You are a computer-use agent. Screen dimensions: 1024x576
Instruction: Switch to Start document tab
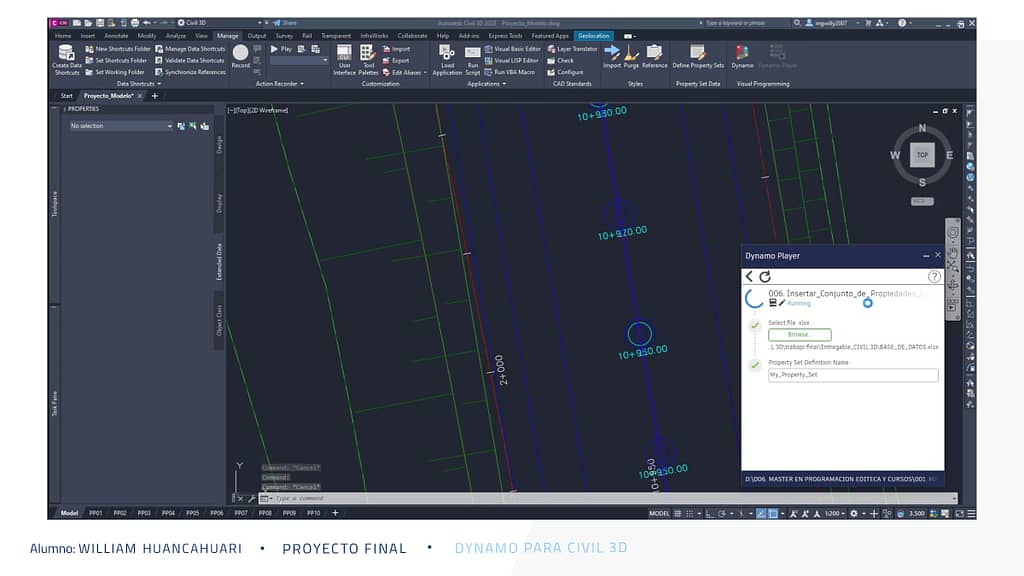67,96
